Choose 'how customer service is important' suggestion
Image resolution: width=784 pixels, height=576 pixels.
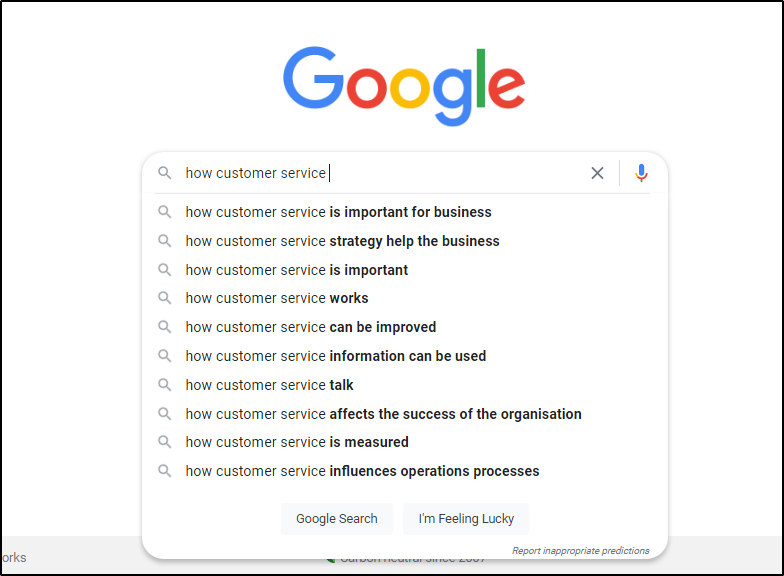[x=296, y=270]
